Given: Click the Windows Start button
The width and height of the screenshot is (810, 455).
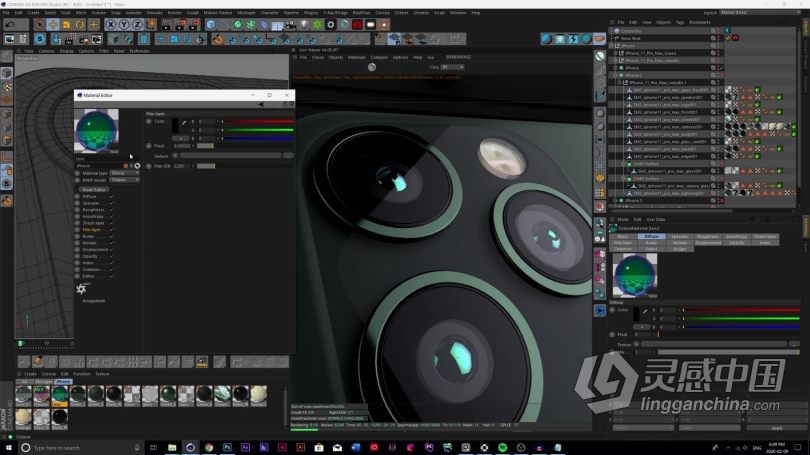Looking at the screenshot, I should [x=9, y=448].
